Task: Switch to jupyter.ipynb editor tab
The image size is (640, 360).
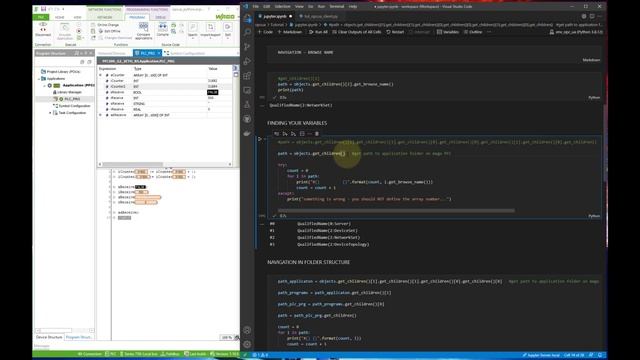Action: tap(275, 16)
